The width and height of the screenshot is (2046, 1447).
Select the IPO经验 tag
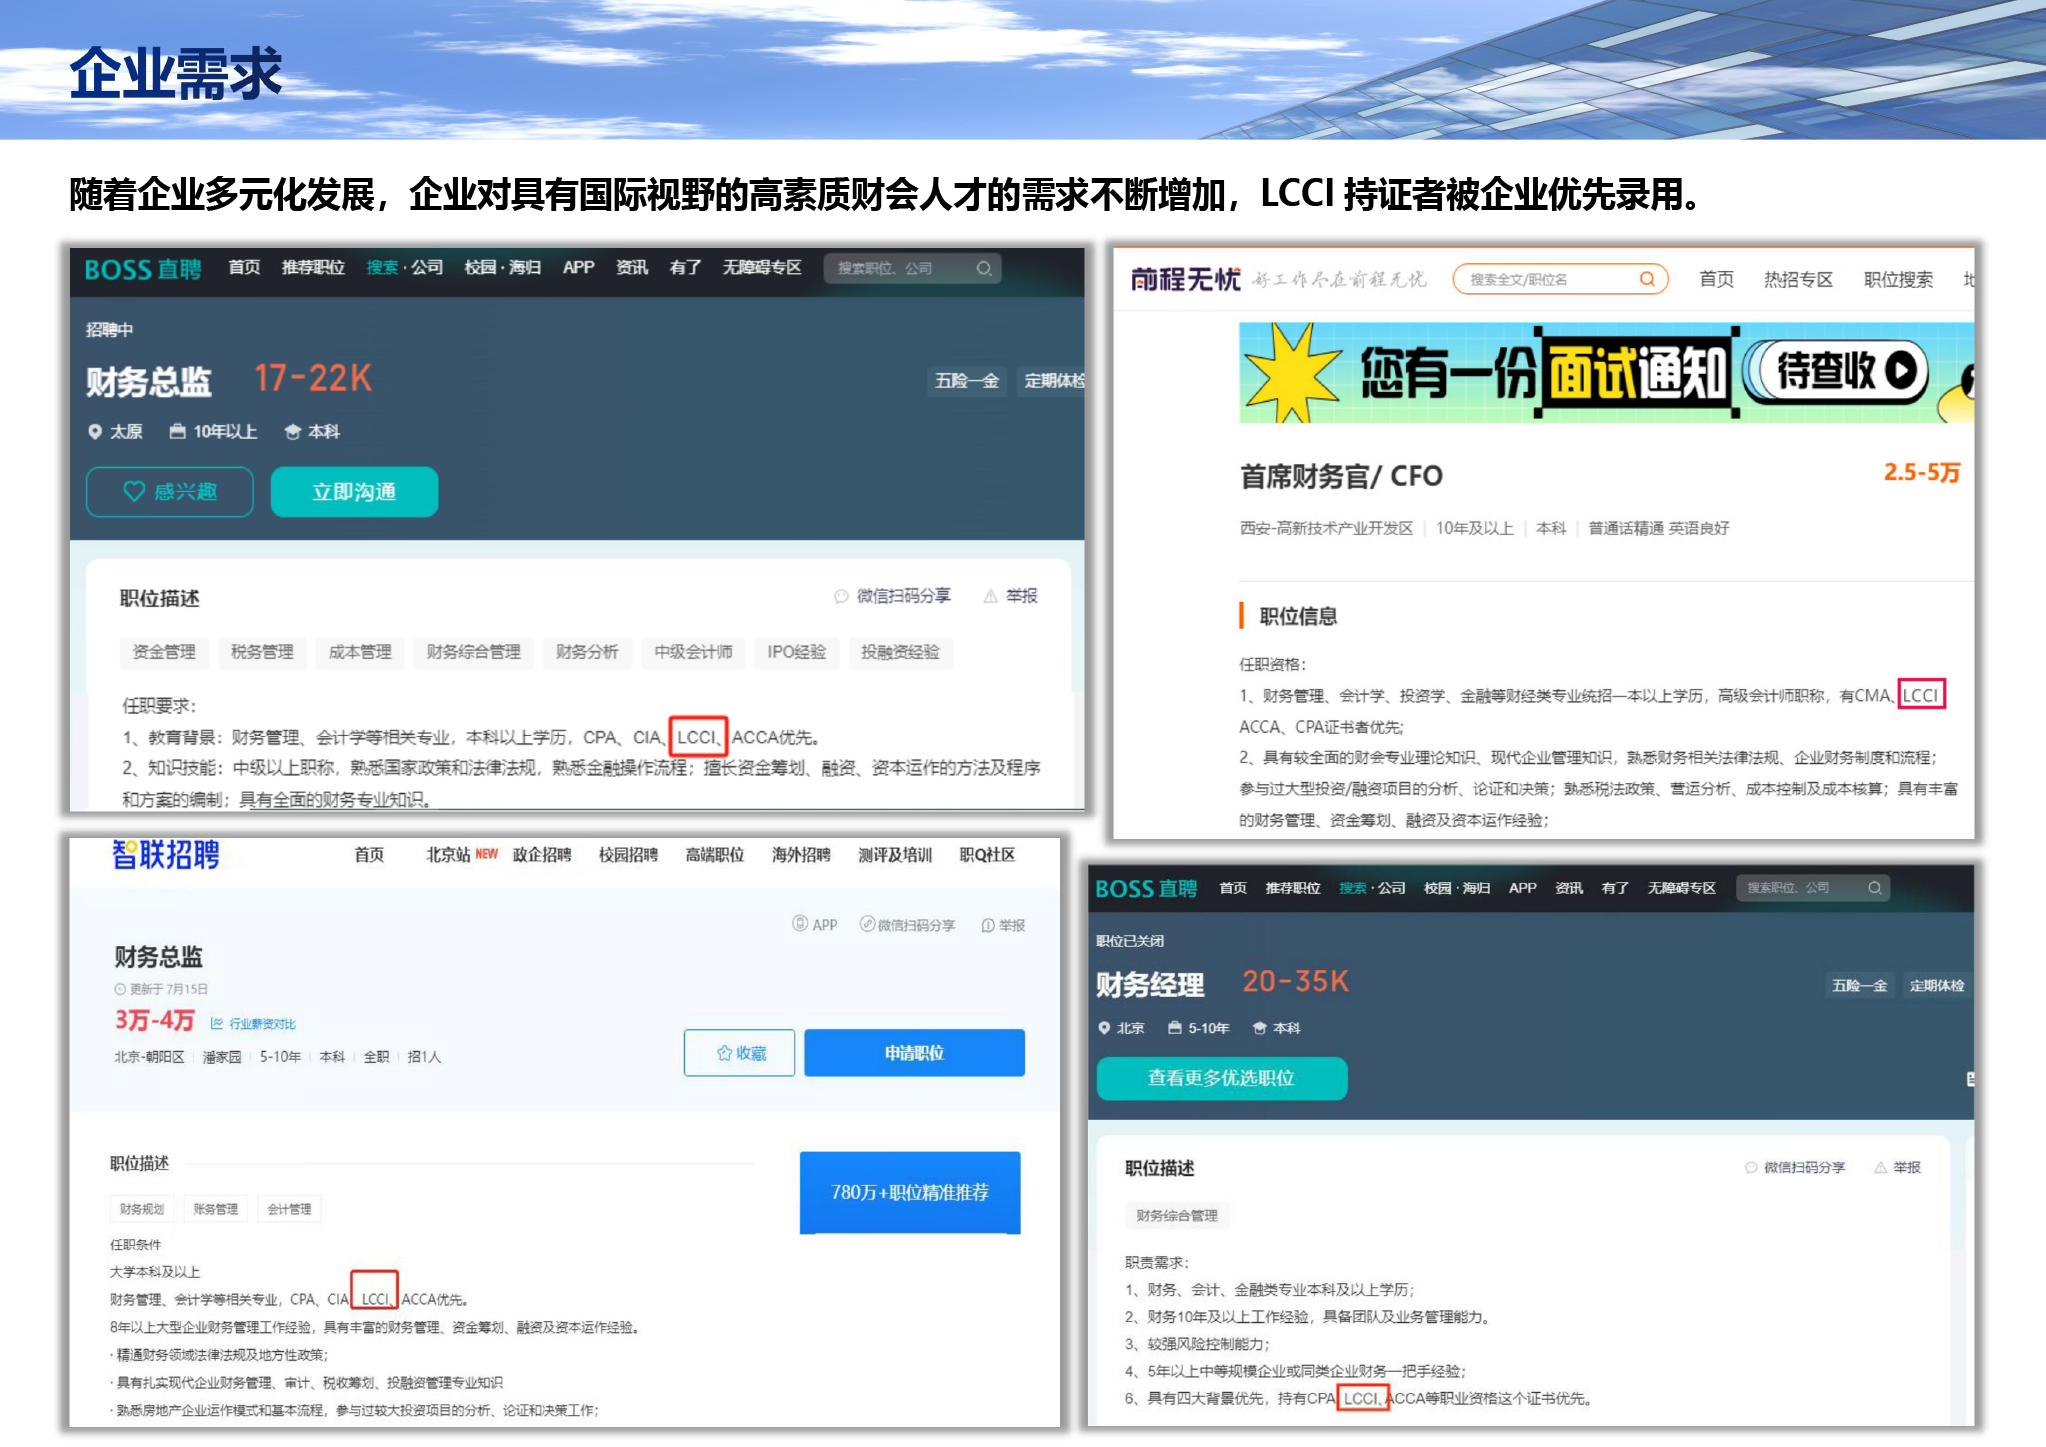[796, 652]
